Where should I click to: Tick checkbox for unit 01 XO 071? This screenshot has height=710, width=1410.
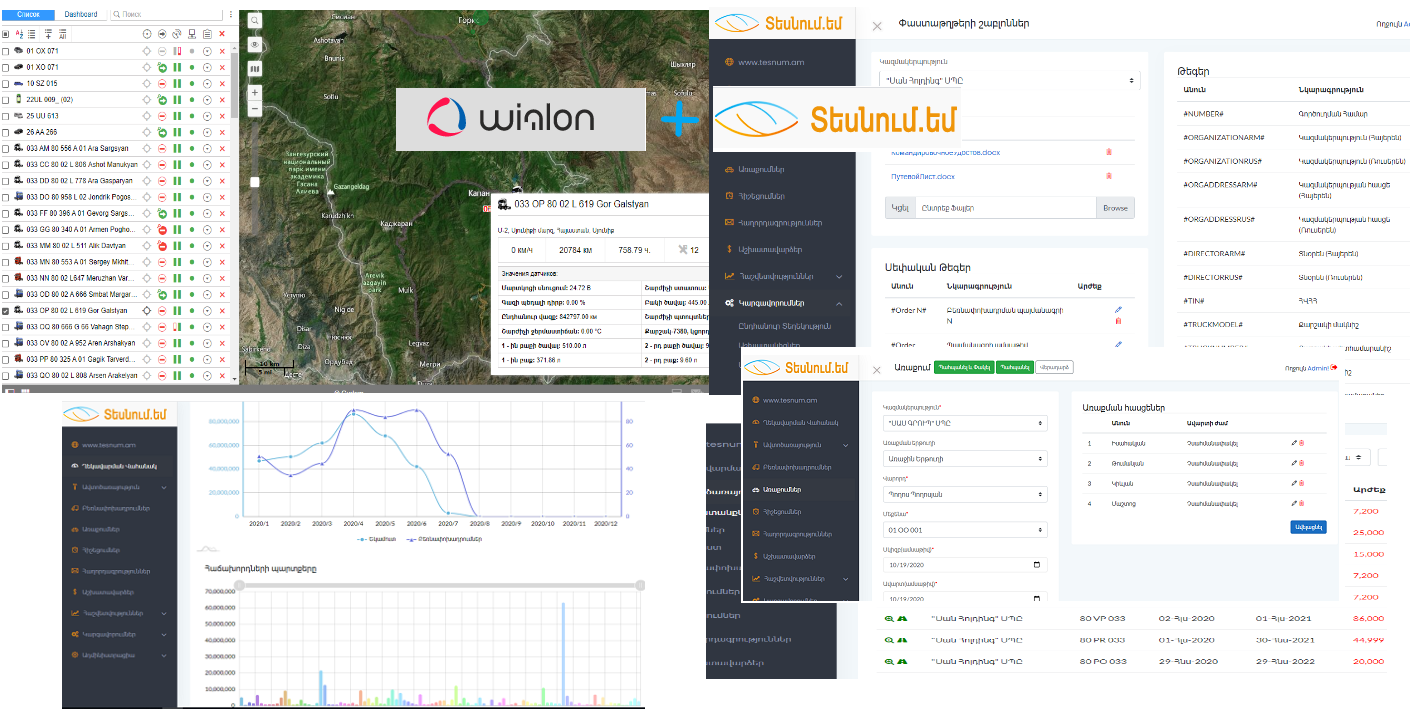(6, 67)
